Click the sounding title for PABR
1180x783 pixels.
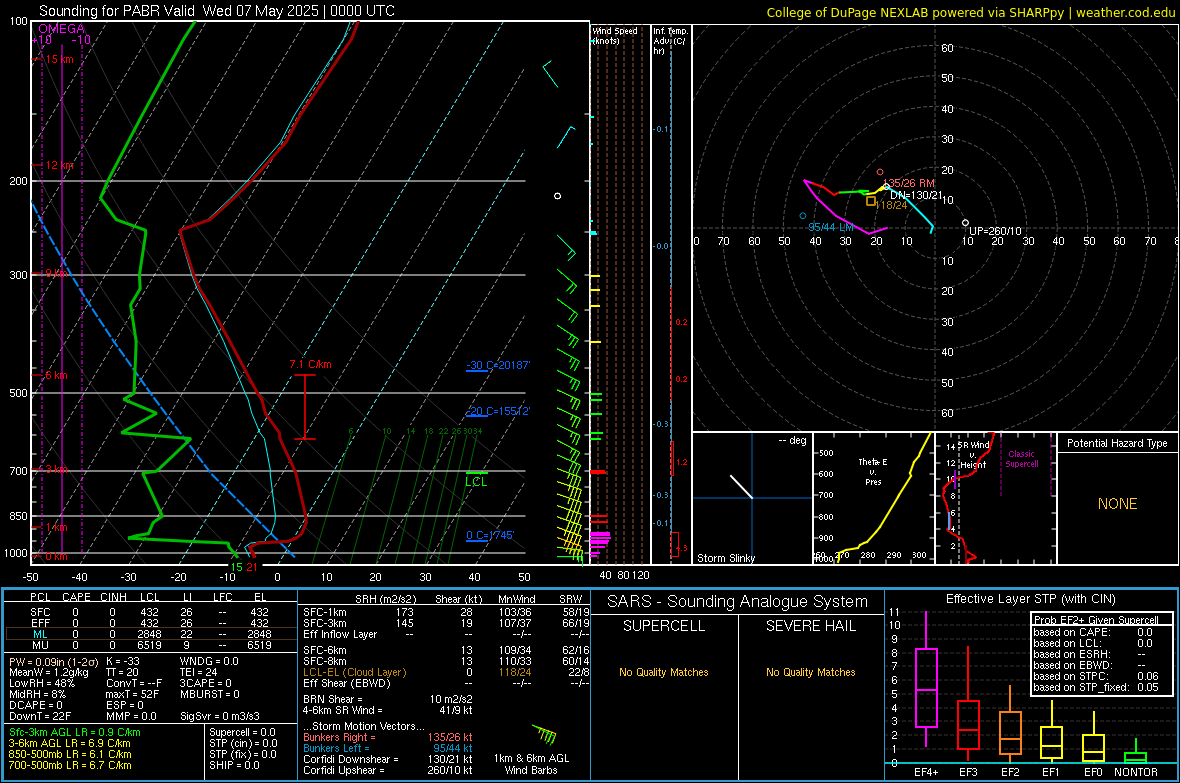click(217, 11)
